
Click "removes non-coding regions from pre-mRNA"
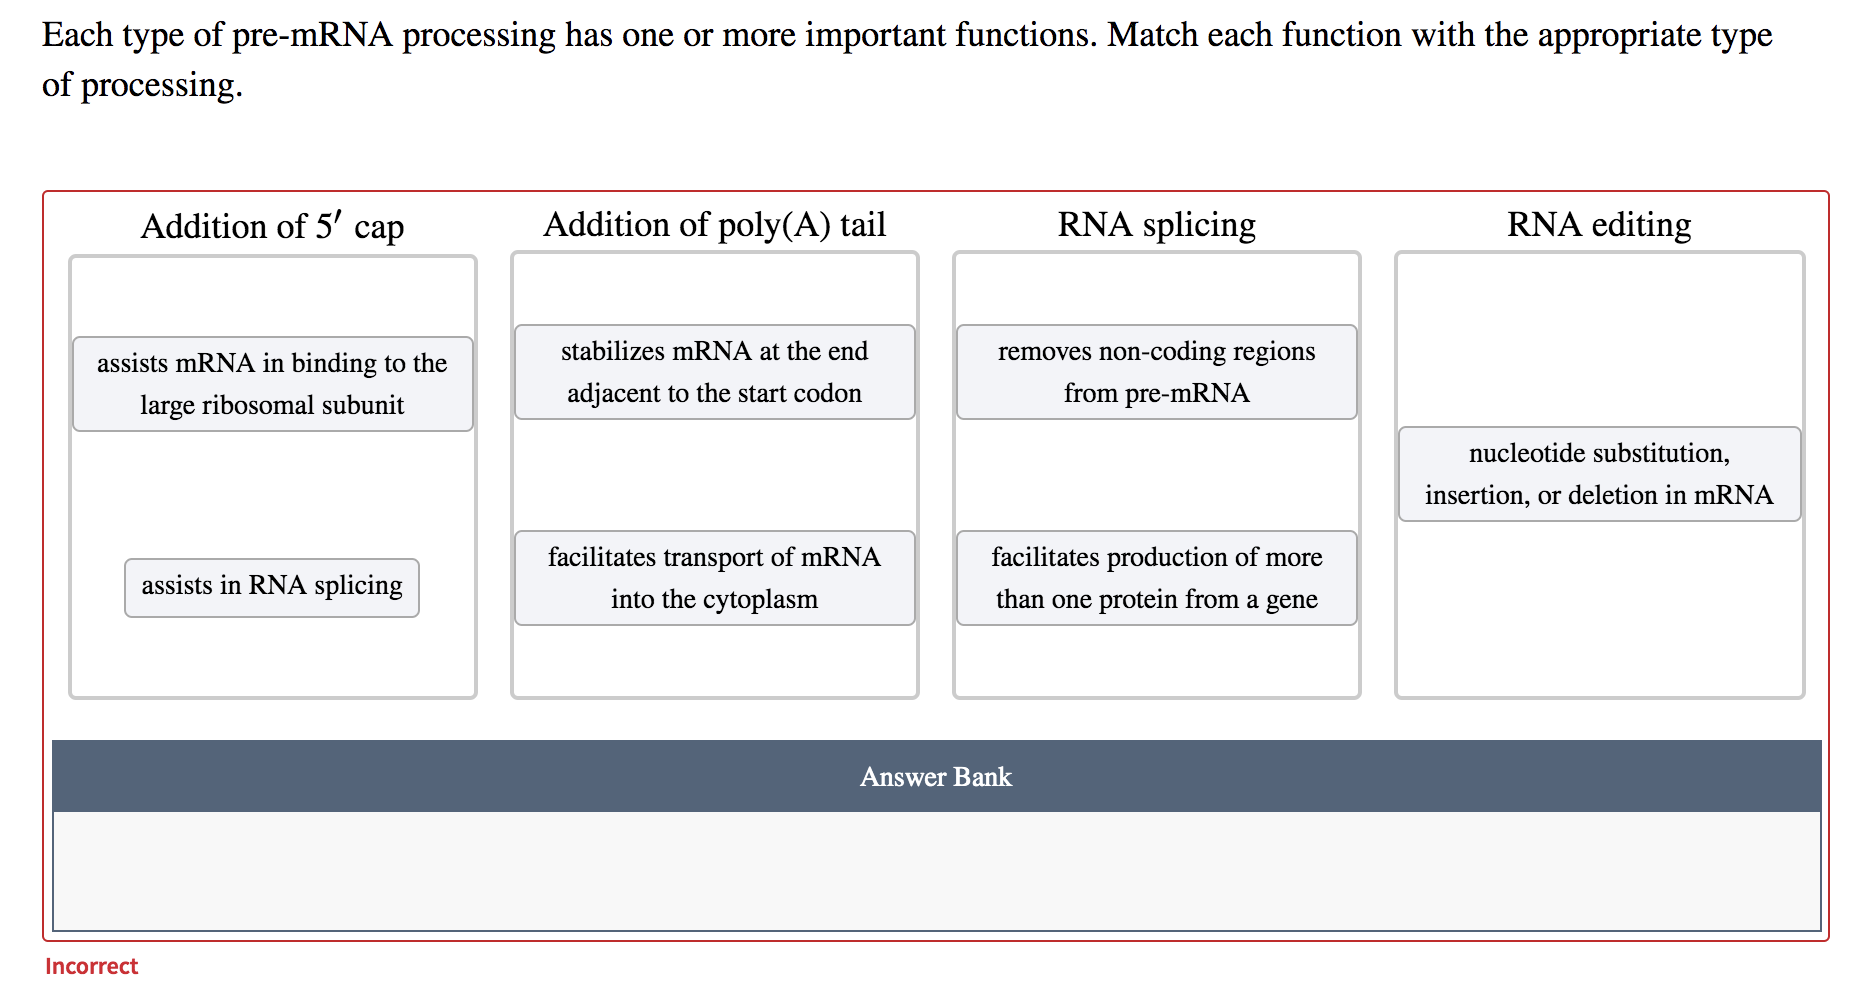pos(1155,371)
